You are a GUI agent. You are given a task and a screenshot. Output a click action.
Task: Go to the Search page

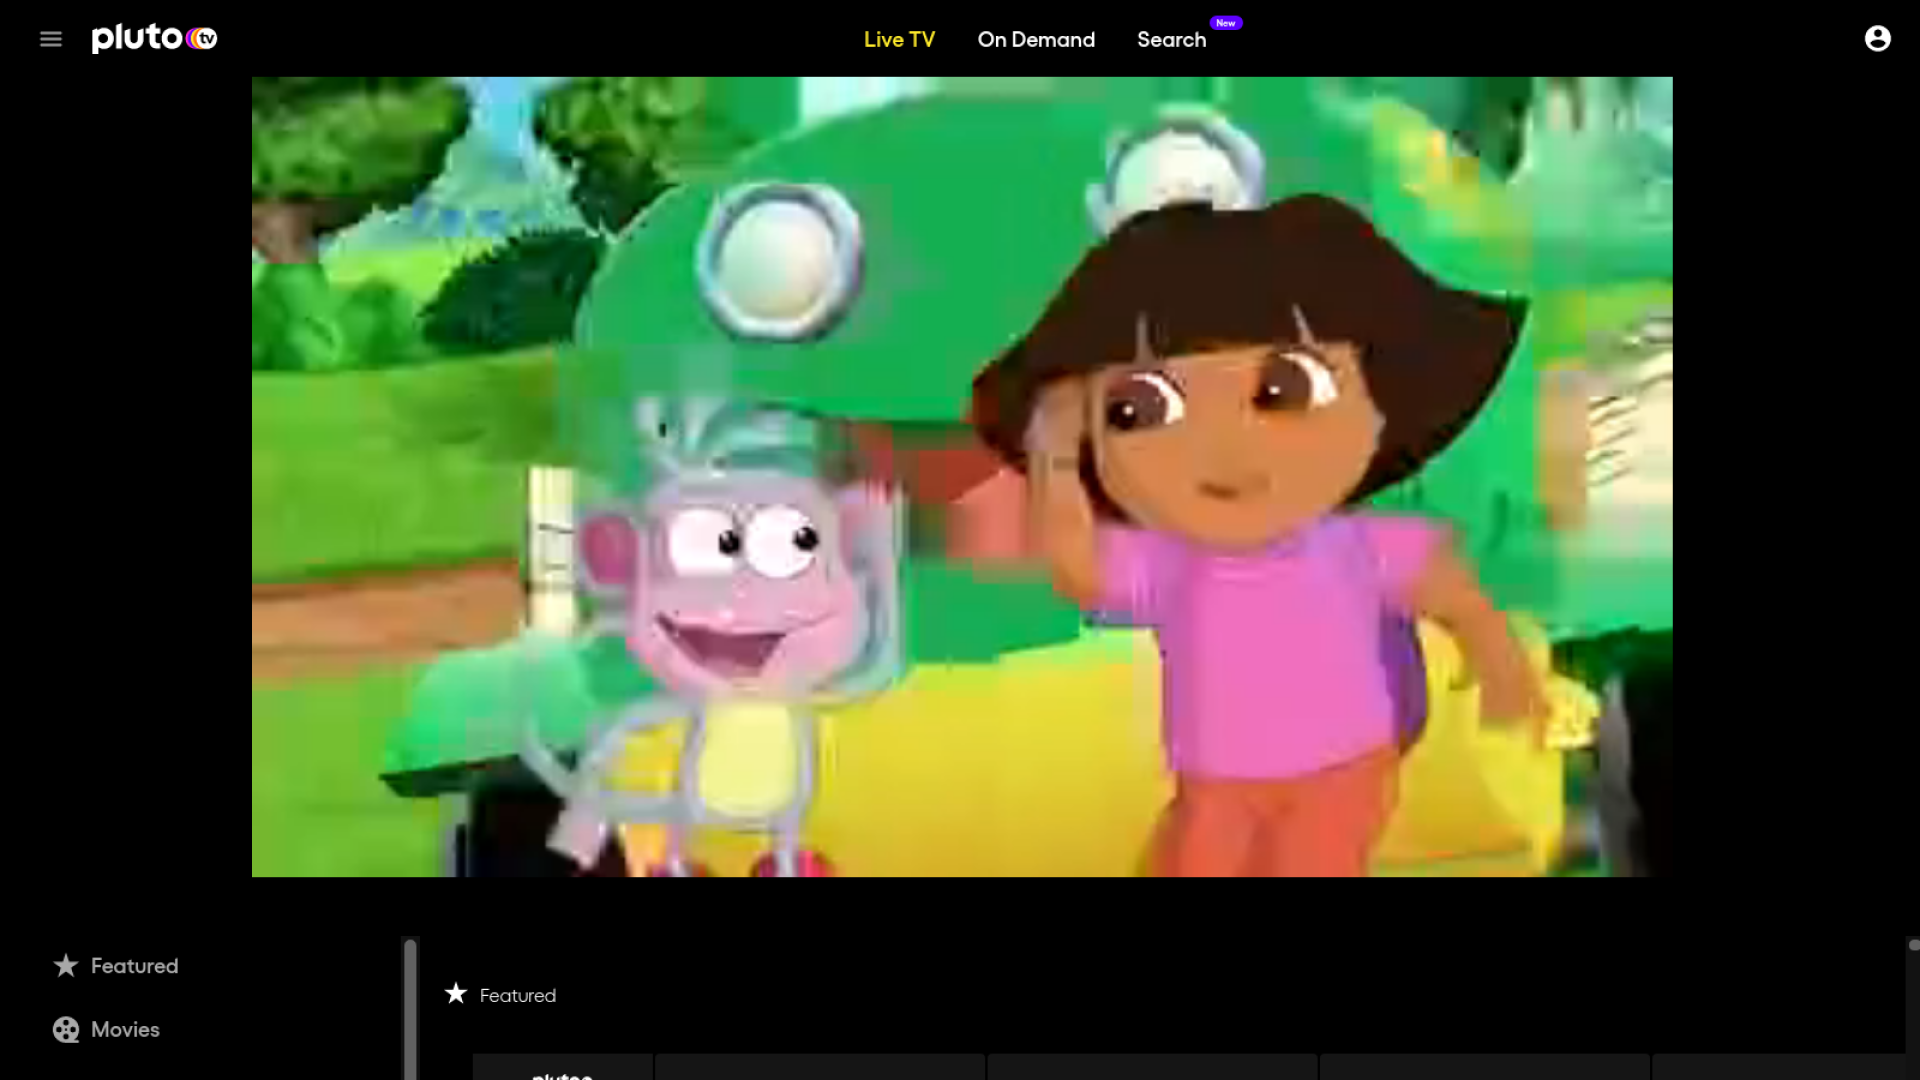tap(1171, 39)
